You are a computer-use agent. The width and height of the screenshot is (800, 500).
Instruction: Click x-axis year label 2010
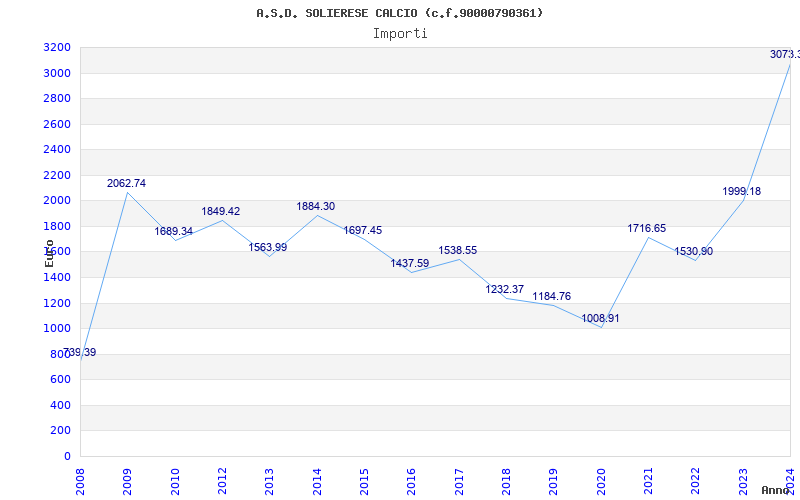pos(174,482)
